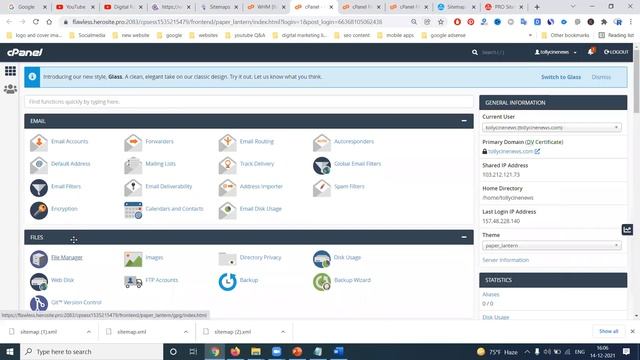The image size is (640, 360).
Task: Open the Email Filters funnel icon
Action: [38, 187]
